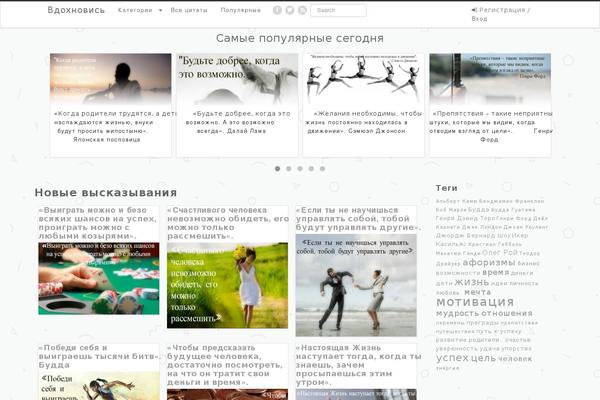
Task: Select the Олег Рой tag
Action: click(500, 253)
